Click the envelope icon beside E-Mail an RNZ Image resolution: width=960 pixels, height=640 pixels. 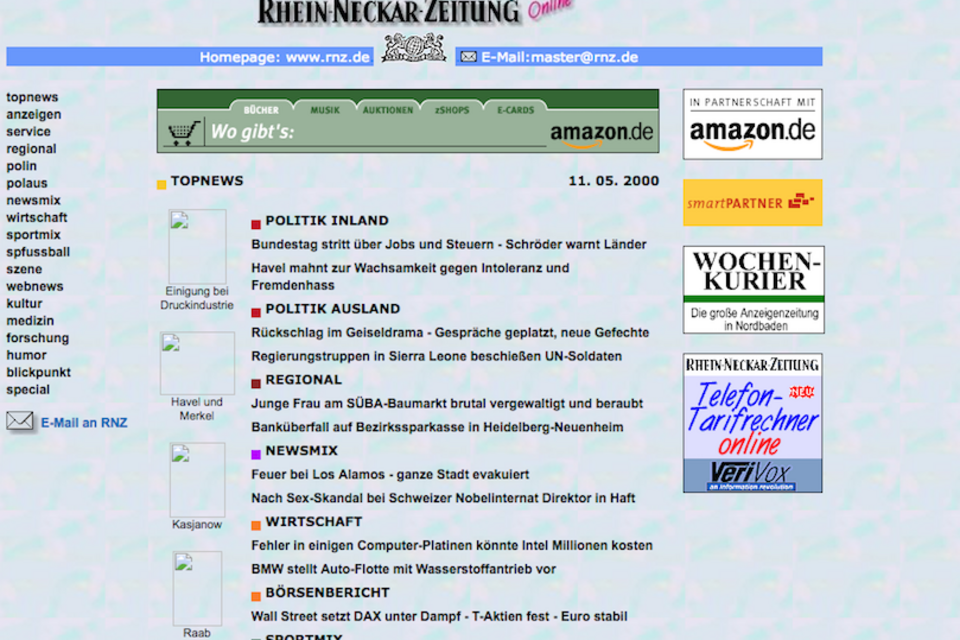[x=20, y=421]
